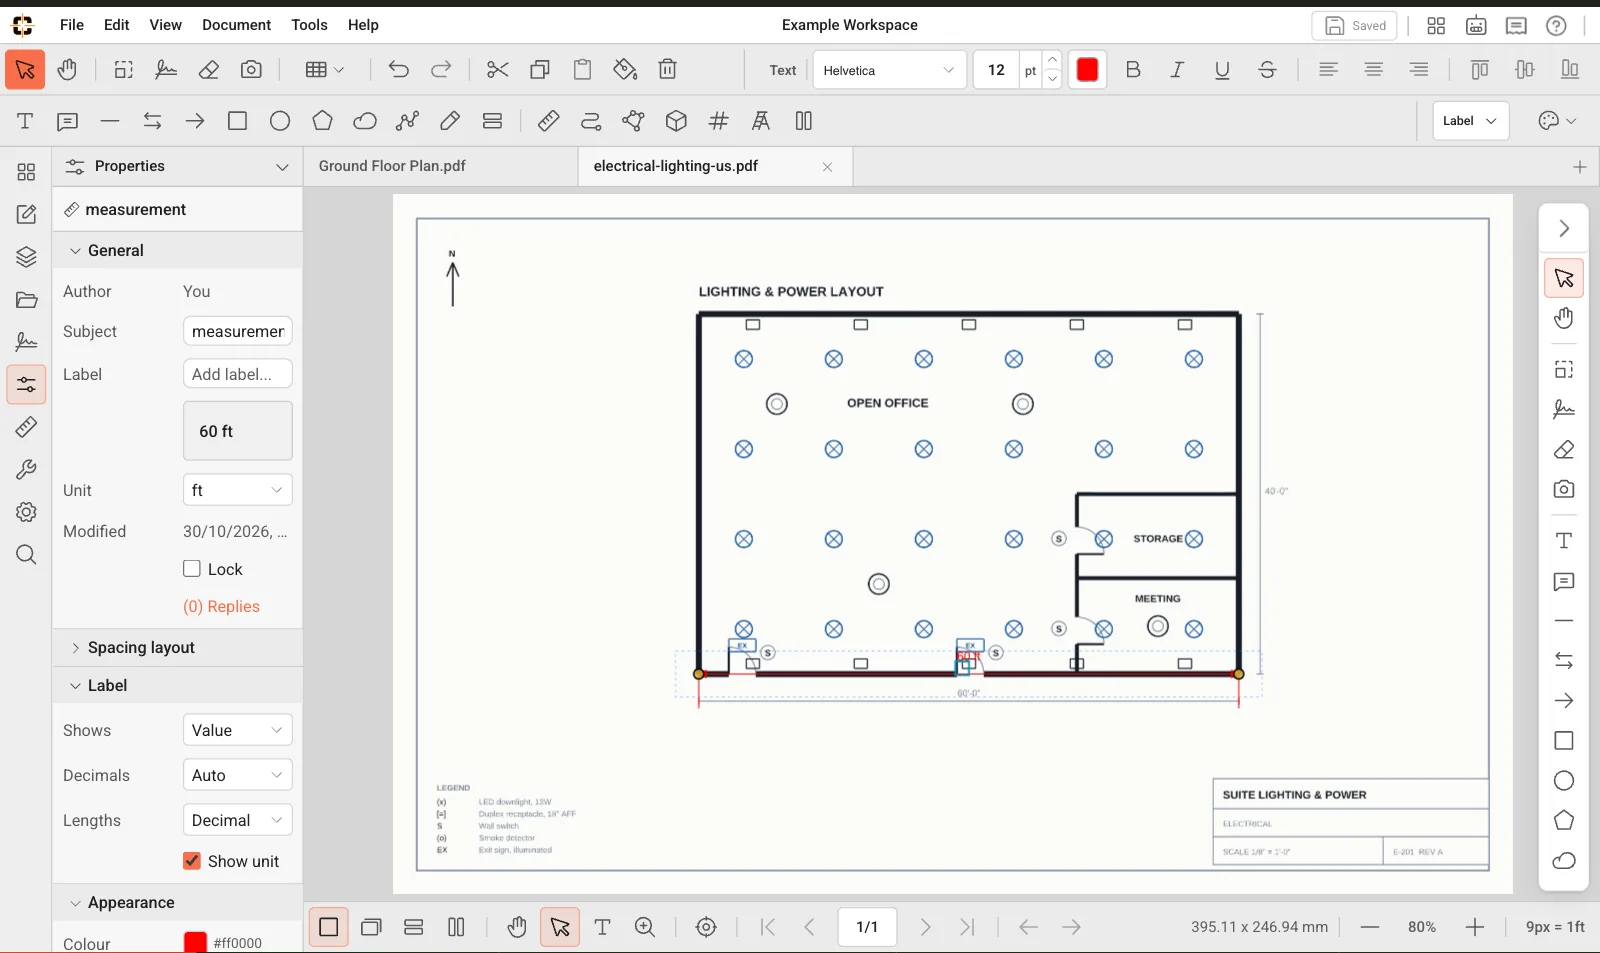Go to the last page
Screen dimensions: 1600x953
(967, 927)
